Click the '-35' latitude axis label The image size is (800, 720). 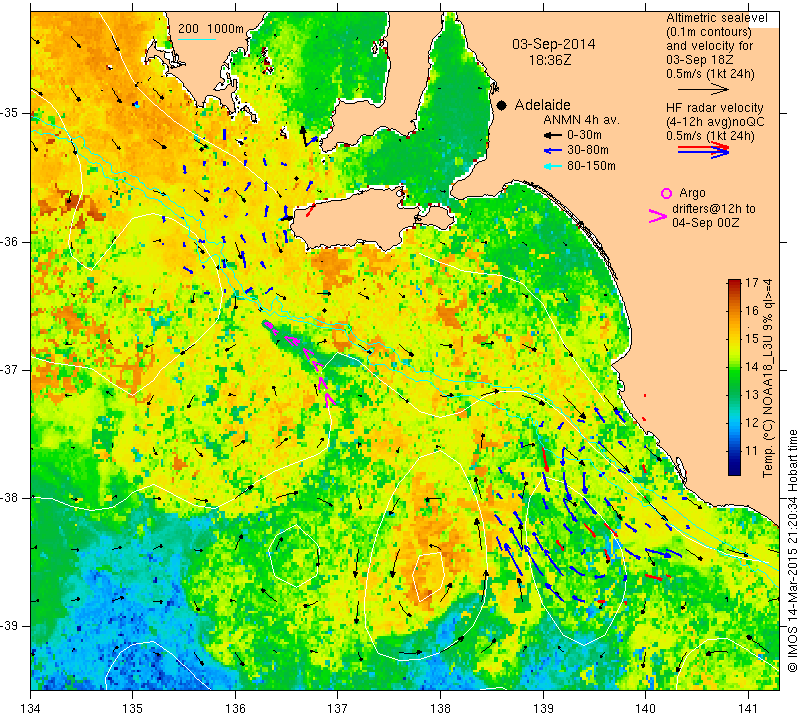pos(10,113)
